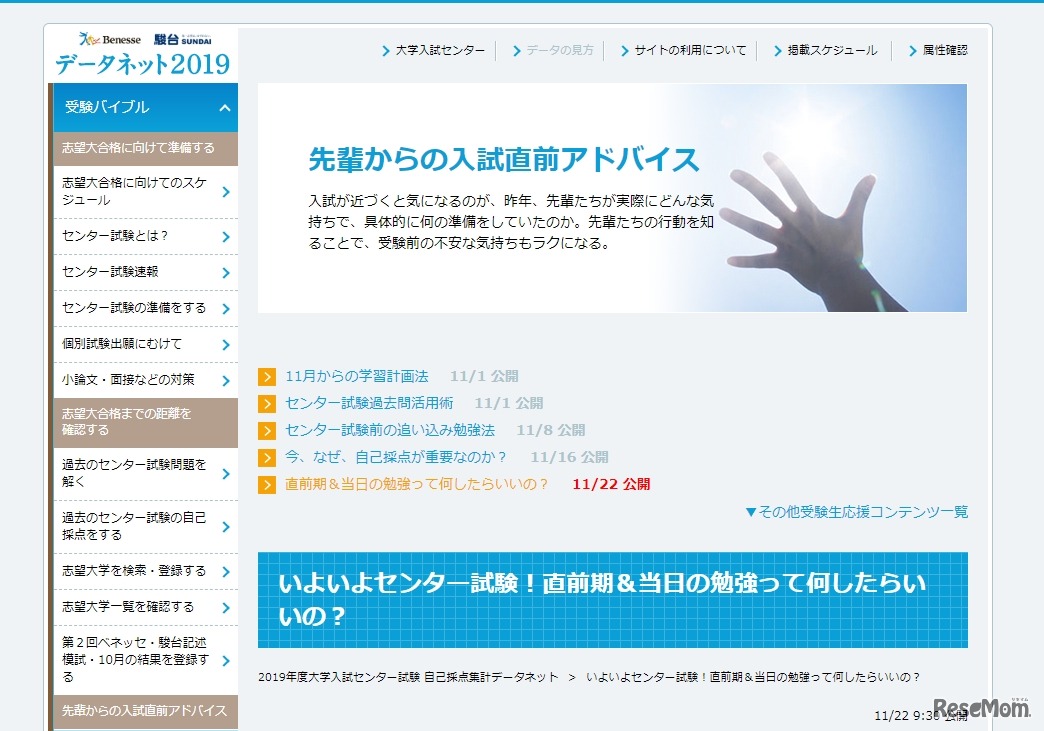Click the arrow on 小論文・面接などの対策

pyautogui.click(x=227, y=380)
